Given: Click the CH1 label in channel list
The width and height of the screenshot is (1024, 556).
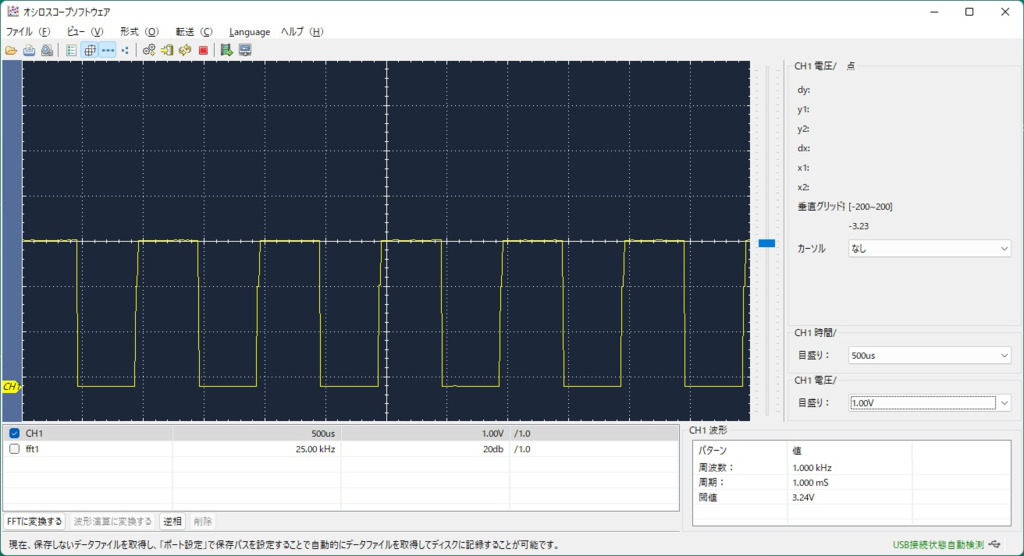Looking at the screenshot, I should pos(34,433).
